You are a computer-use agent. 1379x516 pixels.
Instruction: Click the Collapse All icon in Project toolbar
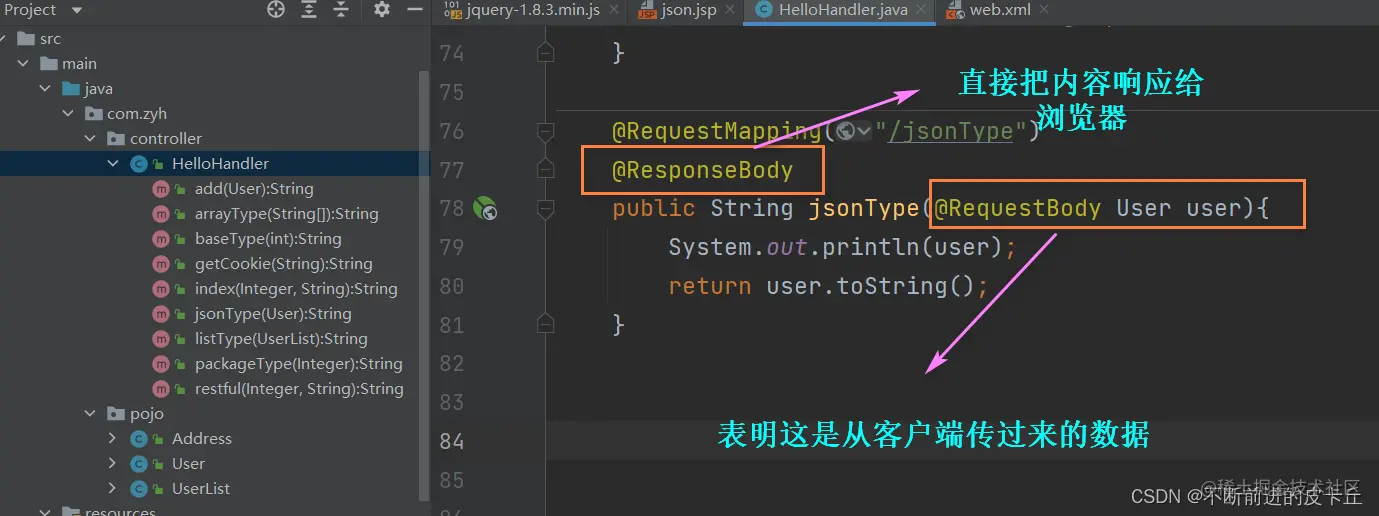point(341,10)
